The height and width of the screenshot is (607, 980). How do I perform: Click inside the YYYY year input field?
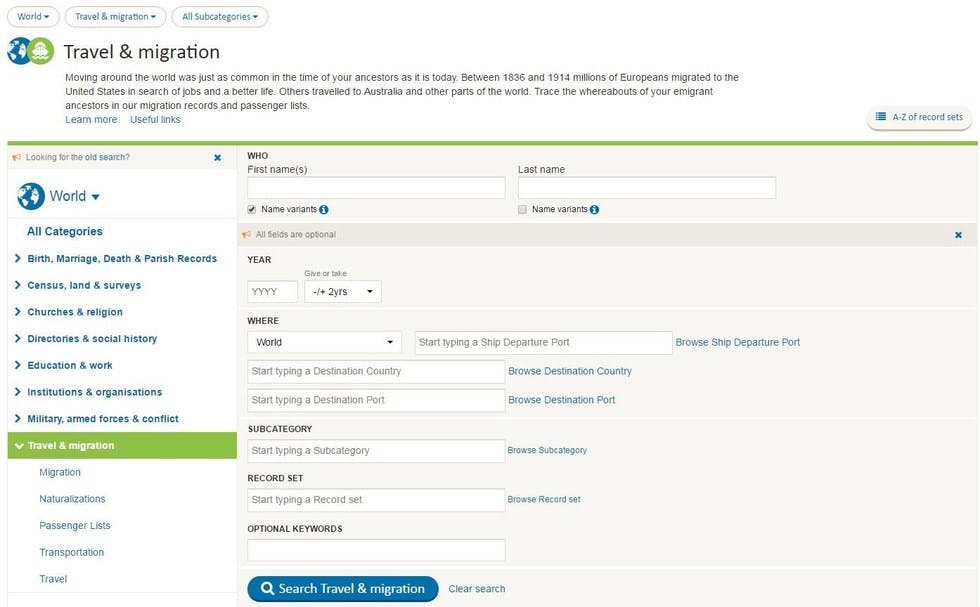(271, 291)
